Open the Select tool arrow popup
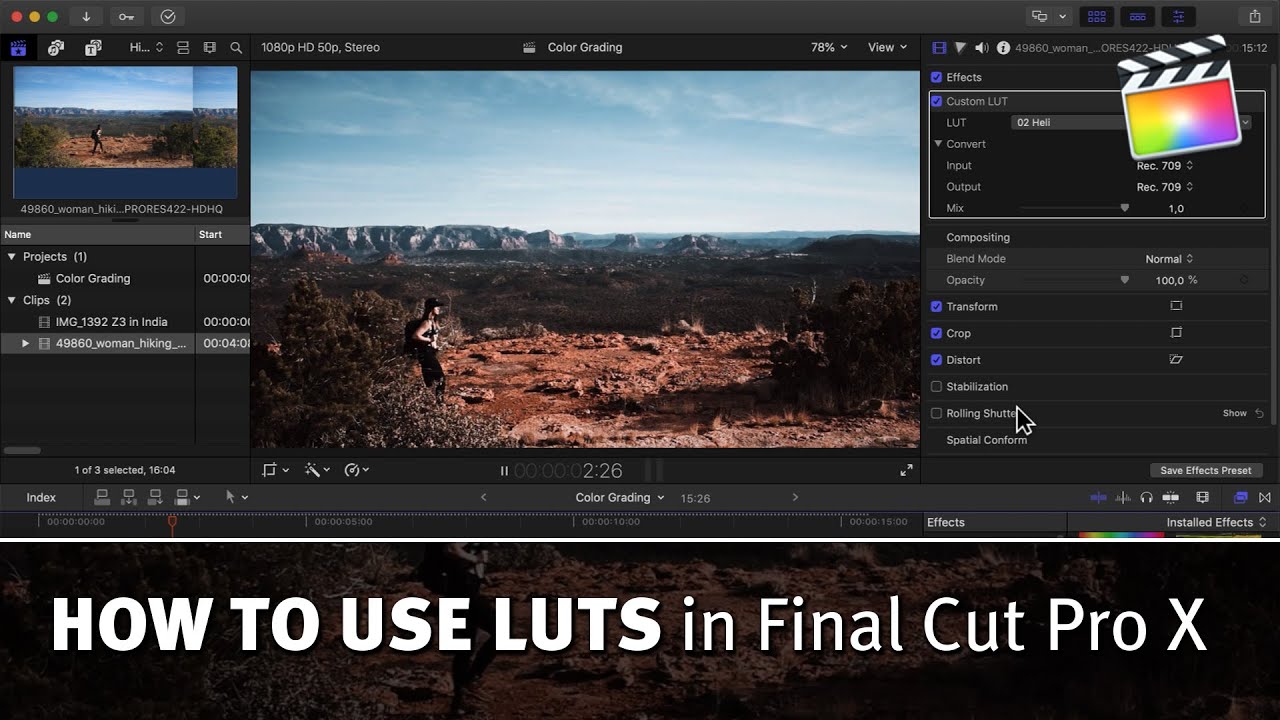The image size is (1280, 720). 237,497
